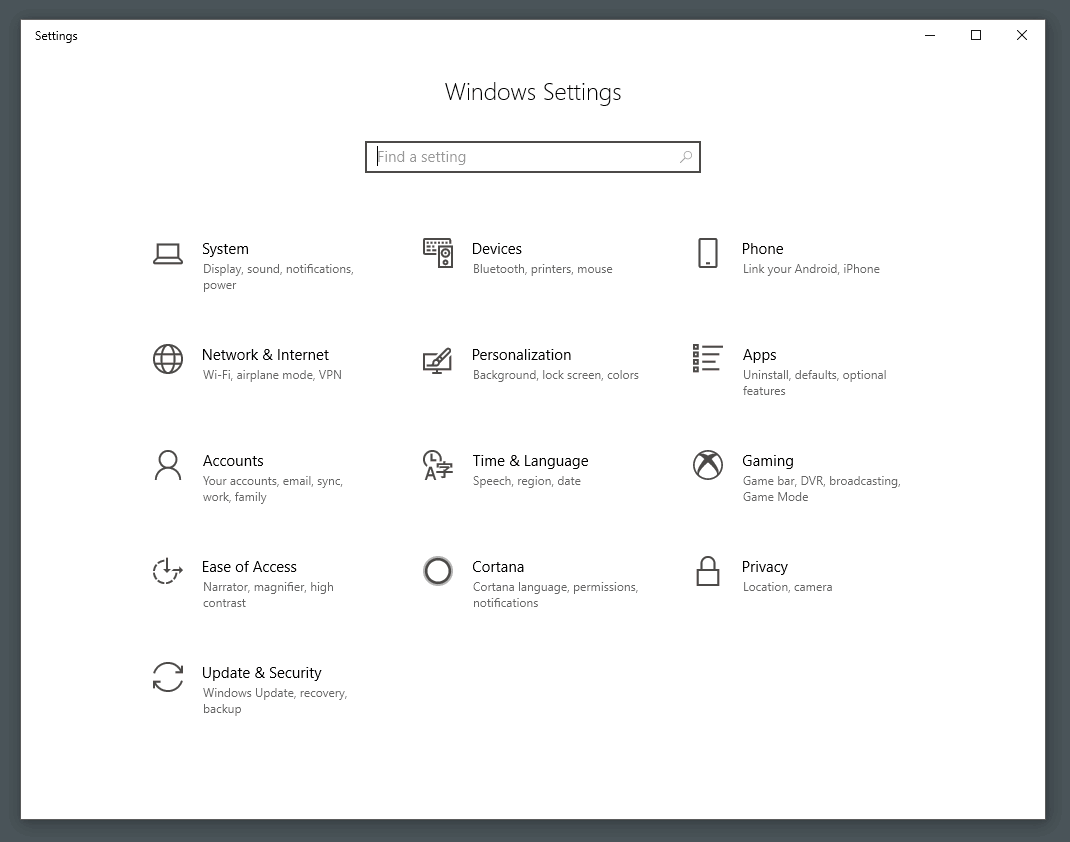Minimize the Settings window

(929, 35)
